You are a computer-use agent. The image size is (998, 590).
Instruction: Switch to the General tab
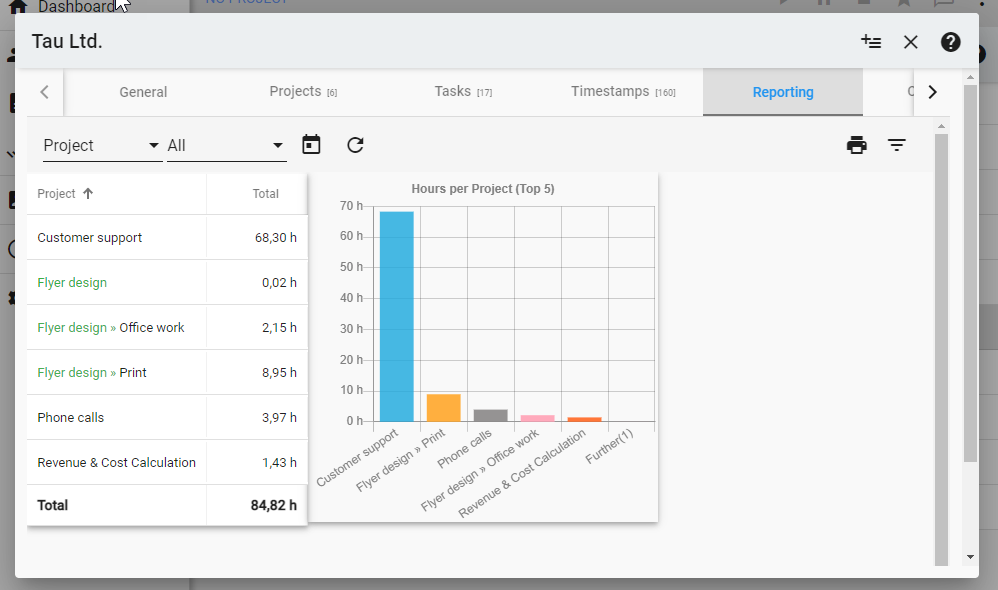(143, 92)
